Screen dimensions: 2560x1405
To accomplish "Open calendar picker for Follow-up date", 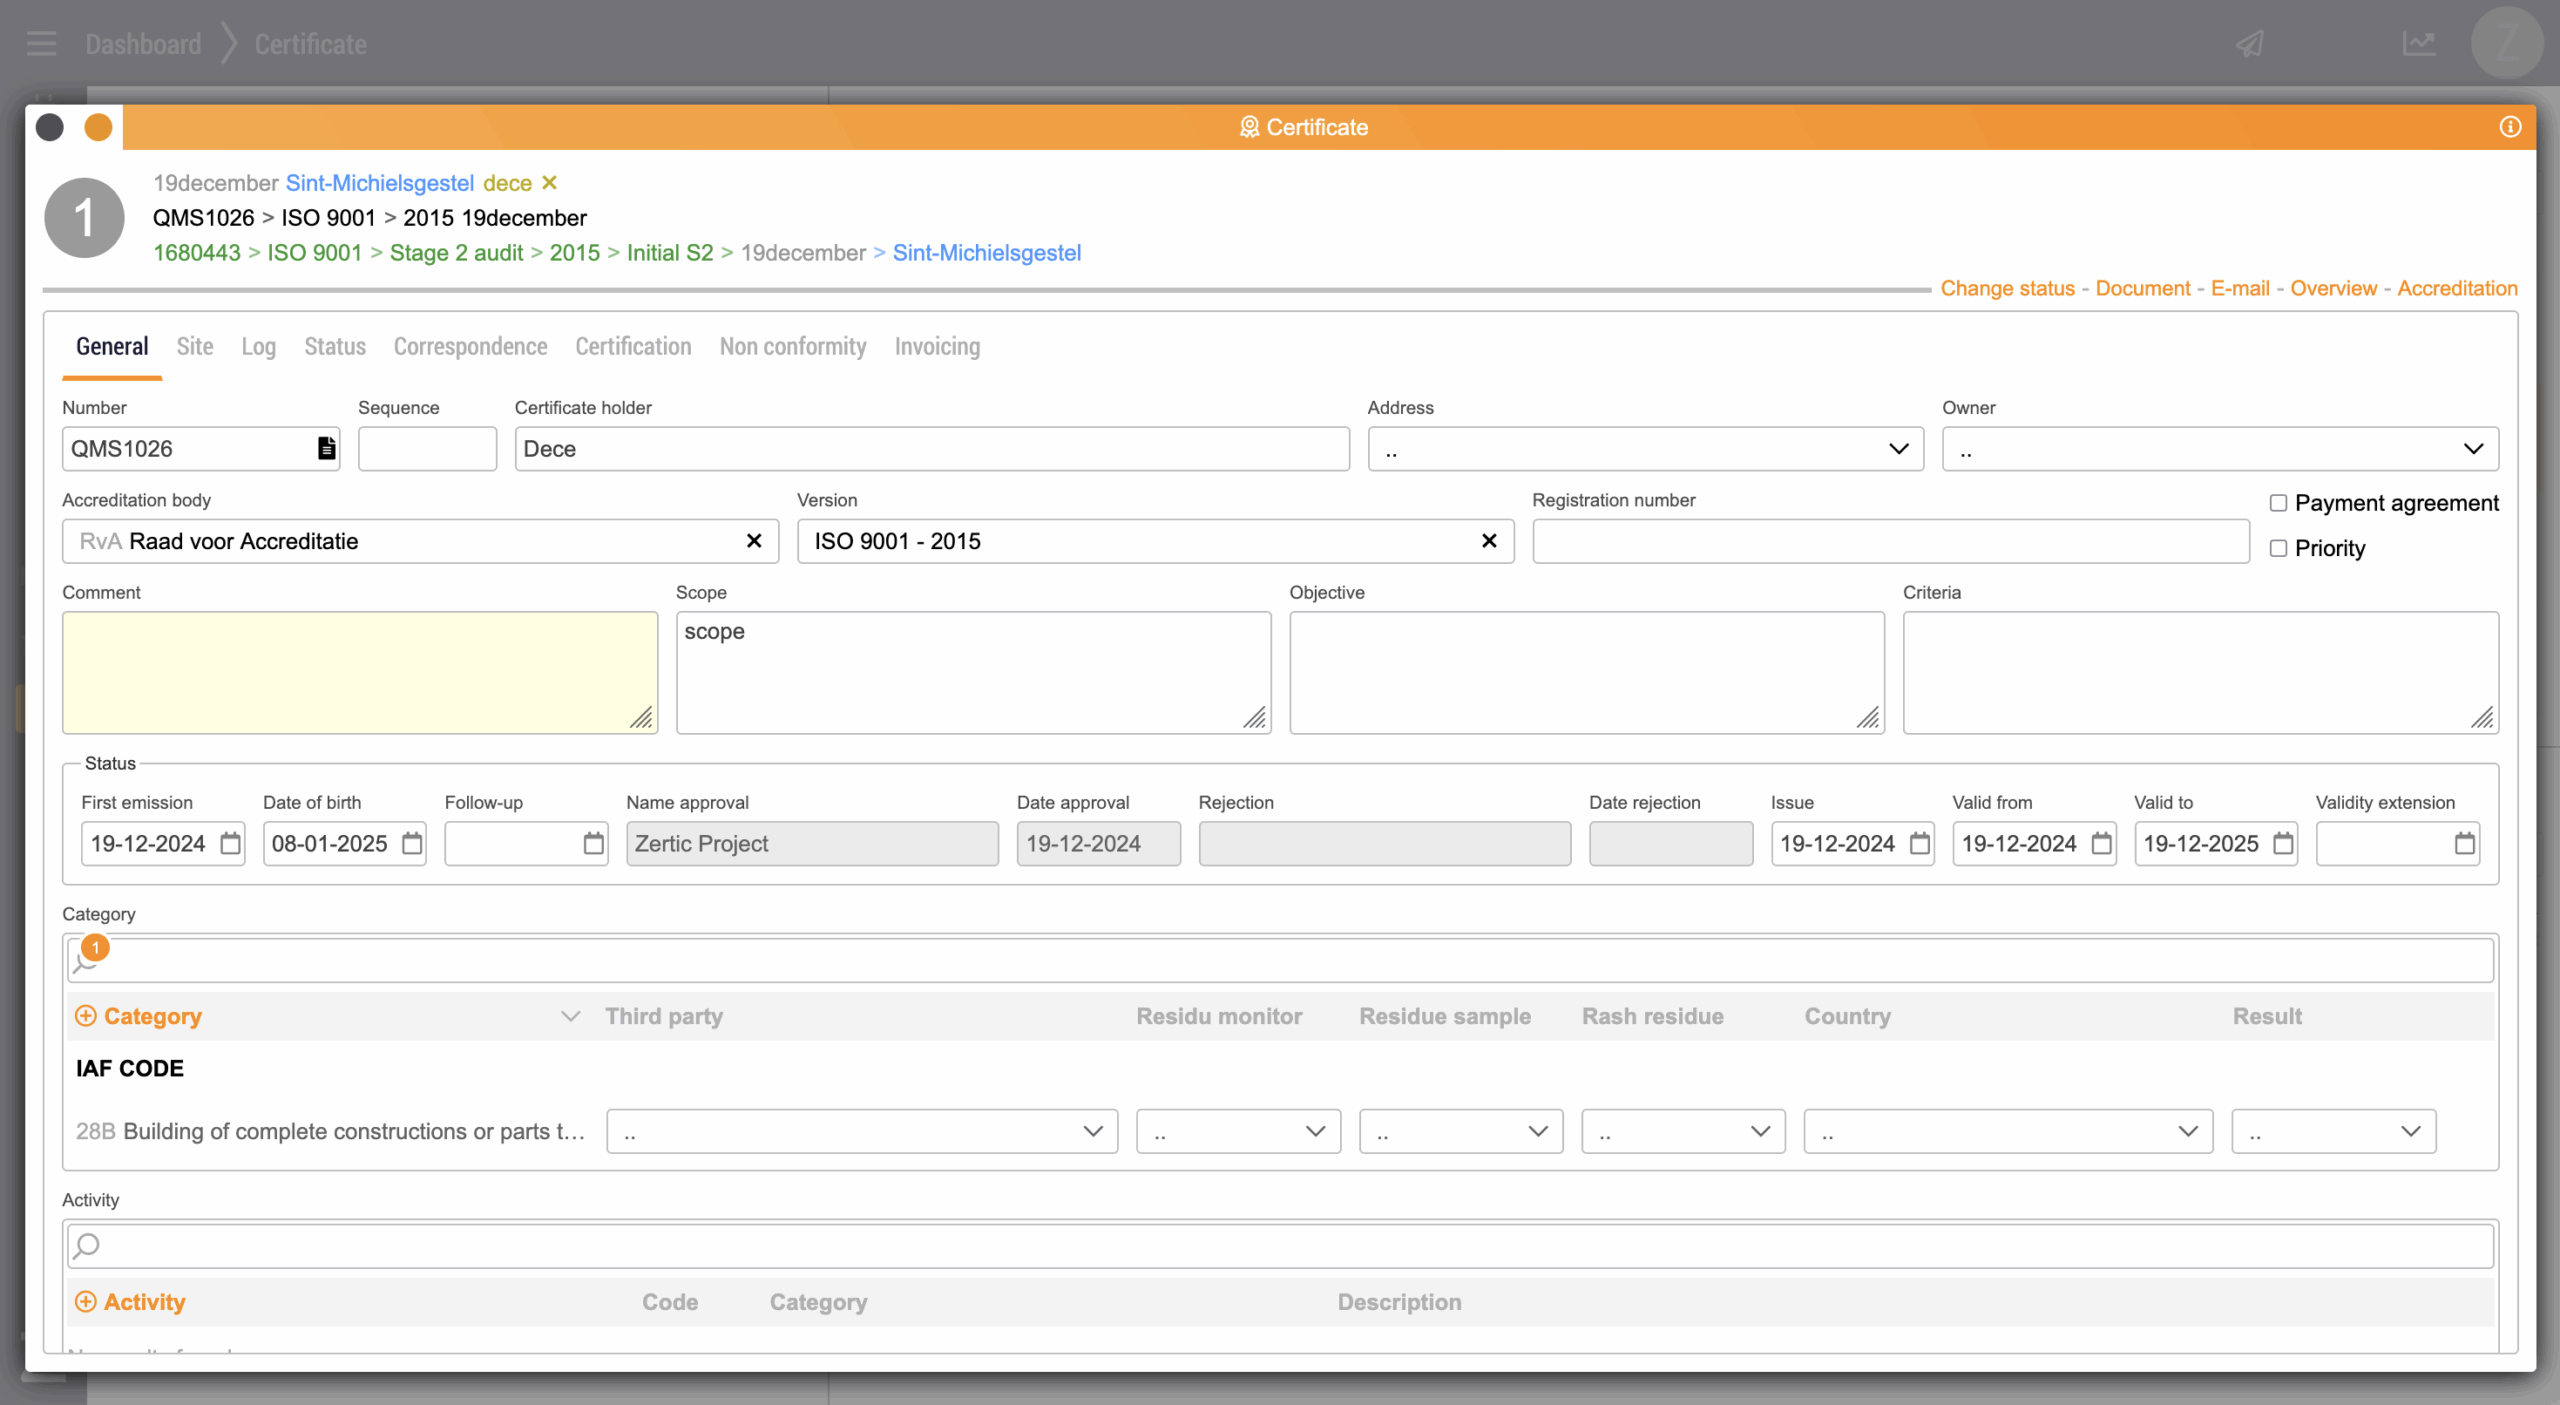I will pos(593,843).
